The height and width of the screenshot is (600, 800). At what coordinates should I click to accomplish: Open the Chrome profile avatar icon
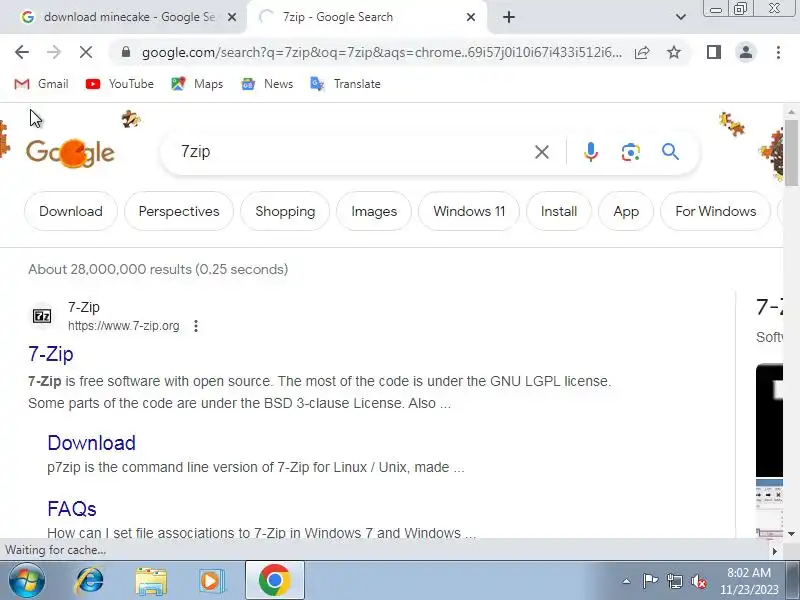point(745,52)
